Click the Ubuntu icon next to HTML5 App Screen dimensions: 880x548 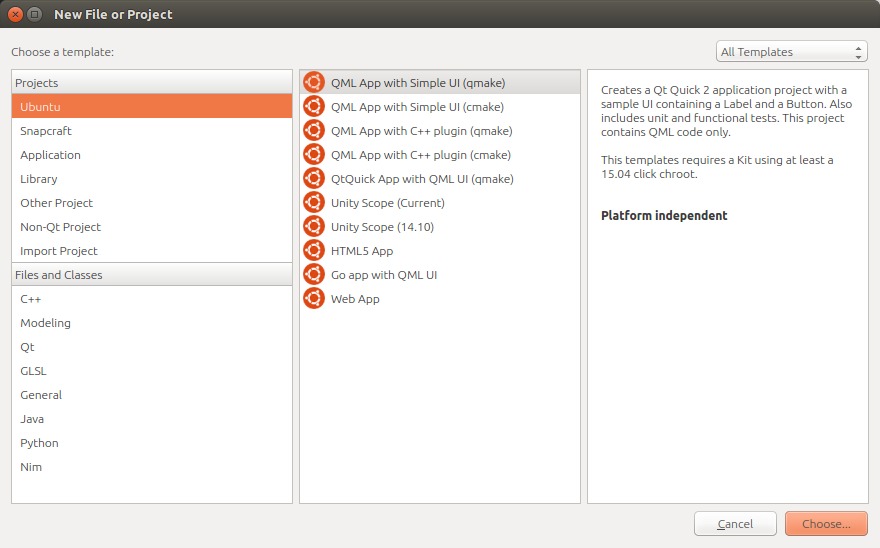pyautogui.click(x=314, y=250)
